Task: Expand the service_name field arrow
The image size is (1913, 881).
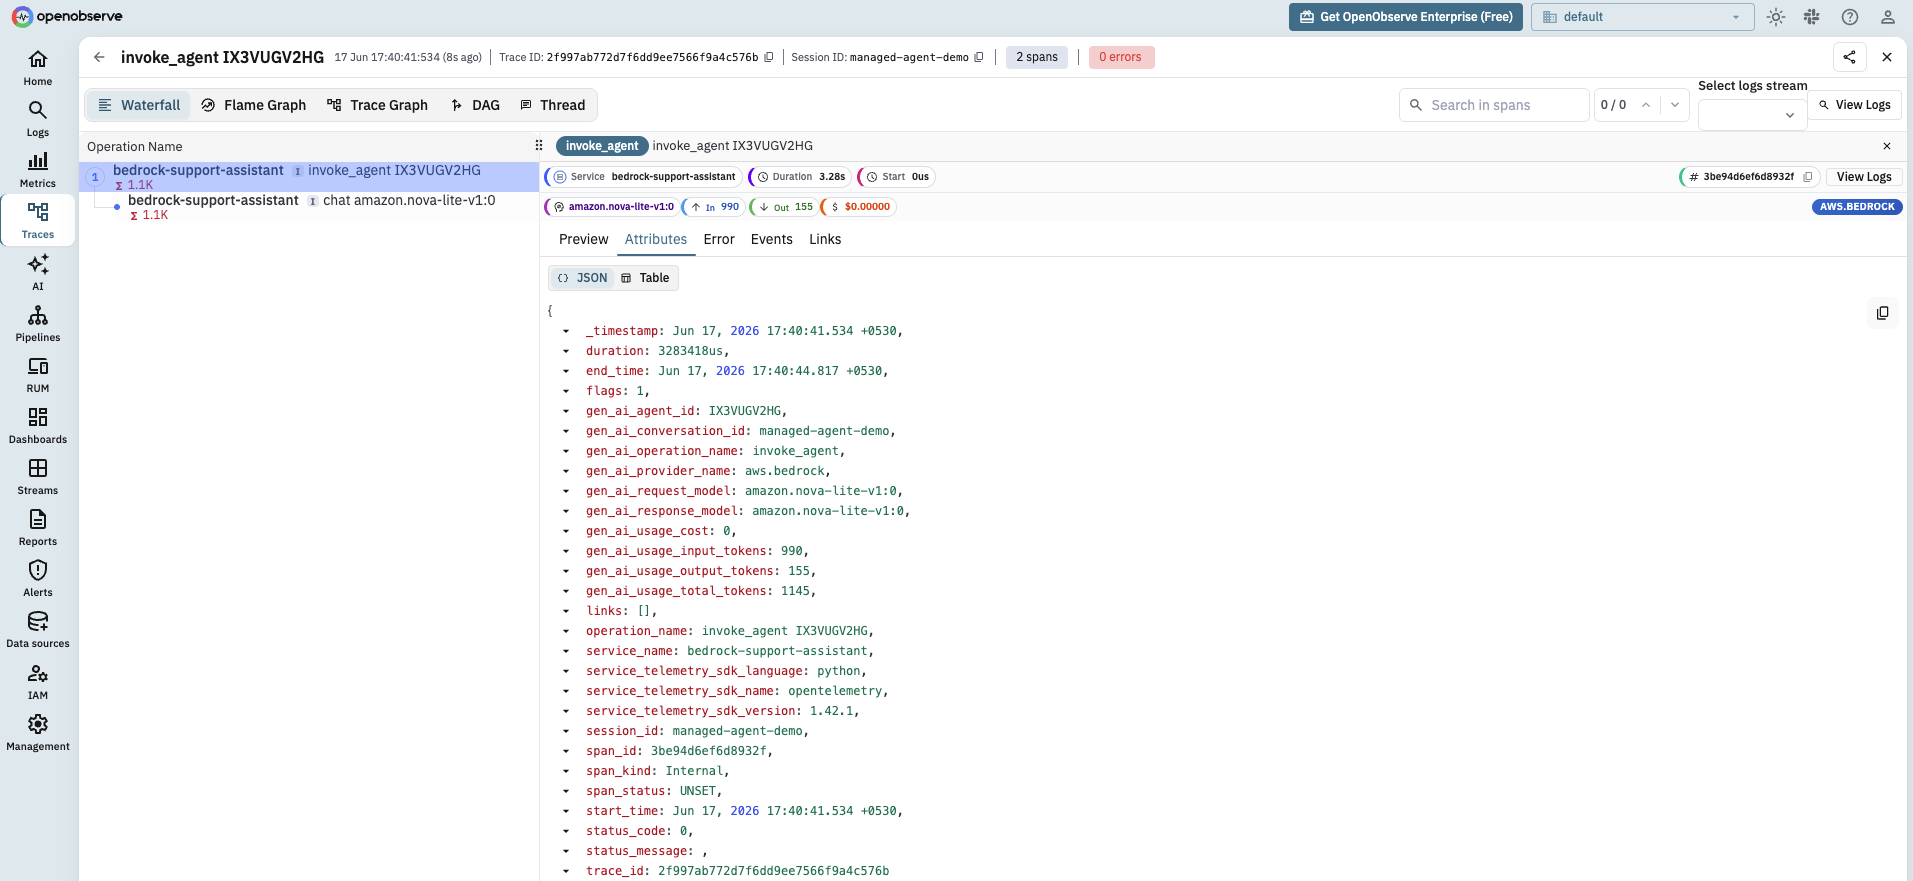Action: [x=566, y=651]
